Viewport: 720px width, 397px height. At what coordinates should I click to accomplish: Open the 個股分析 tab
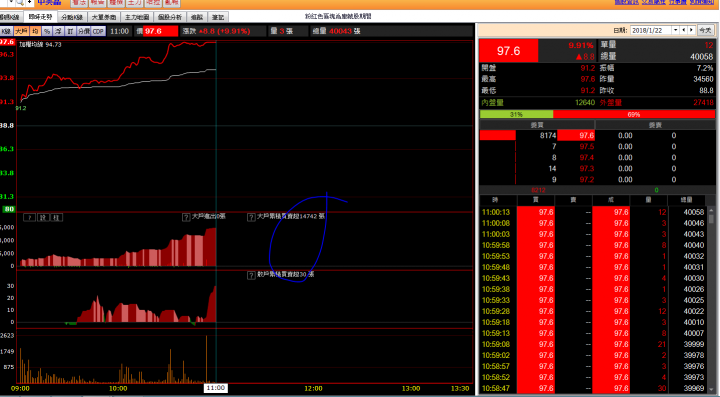point(170,17)
